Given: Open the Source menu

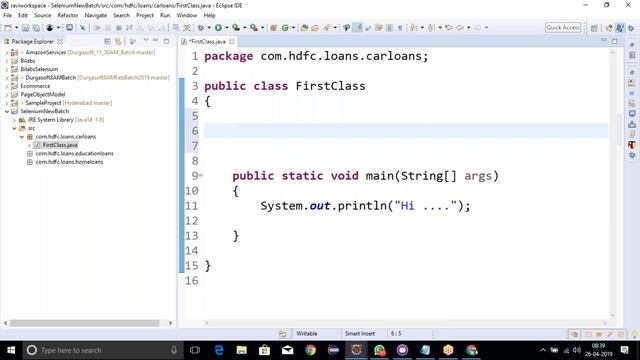Looking at the screenshot, I should (42, 15).
